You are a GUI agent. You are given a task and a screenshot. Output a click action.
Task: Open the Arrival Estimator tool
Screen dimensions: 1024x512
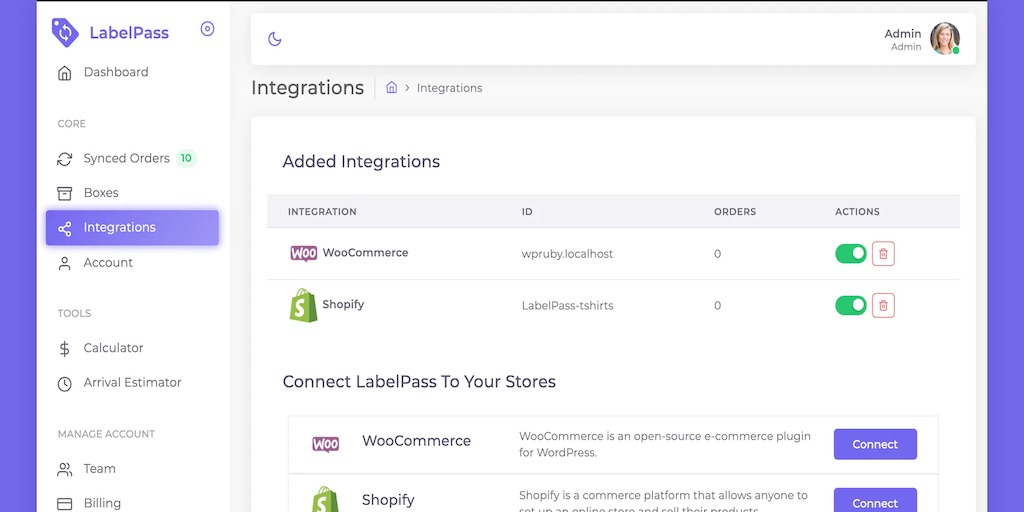click(132, 383)
